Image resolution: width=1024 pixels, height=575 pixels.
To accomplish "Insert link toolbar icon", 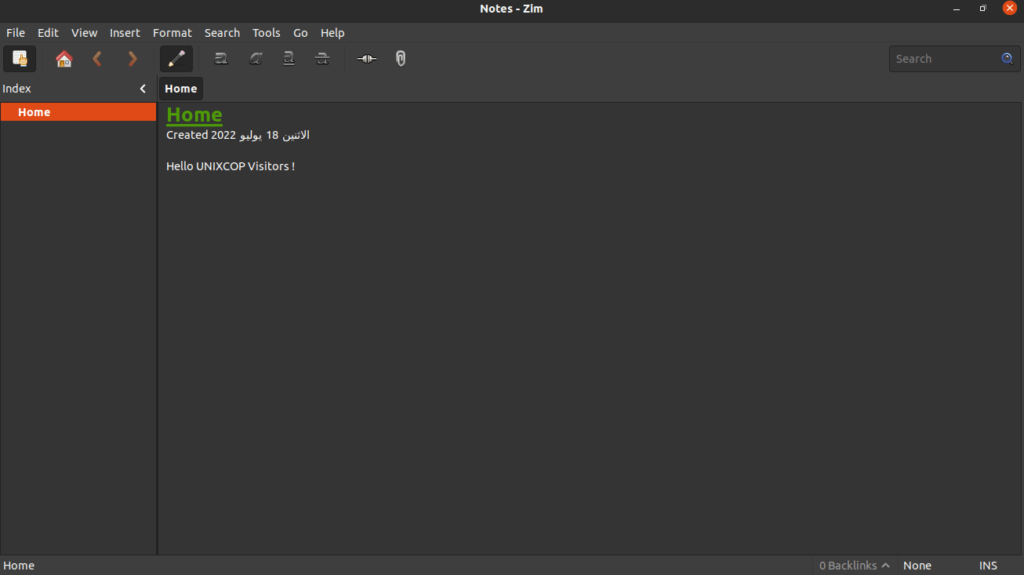I will tap(367, 59).
